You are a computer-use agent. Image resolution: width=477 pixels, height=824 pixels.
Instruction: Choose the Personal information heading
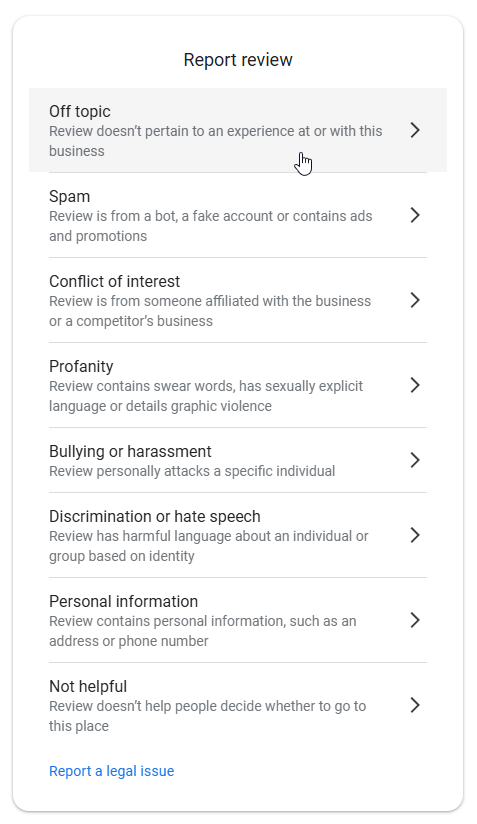[123, 601]
